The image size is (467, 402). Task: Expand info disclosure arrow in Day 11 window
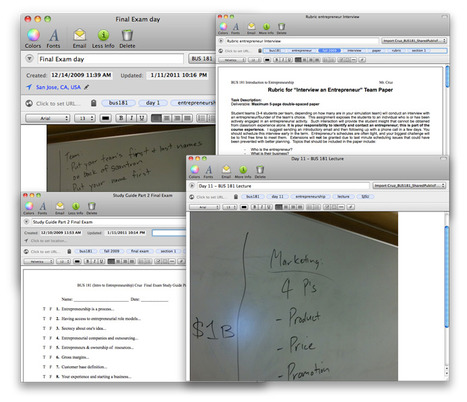[192, 186]
